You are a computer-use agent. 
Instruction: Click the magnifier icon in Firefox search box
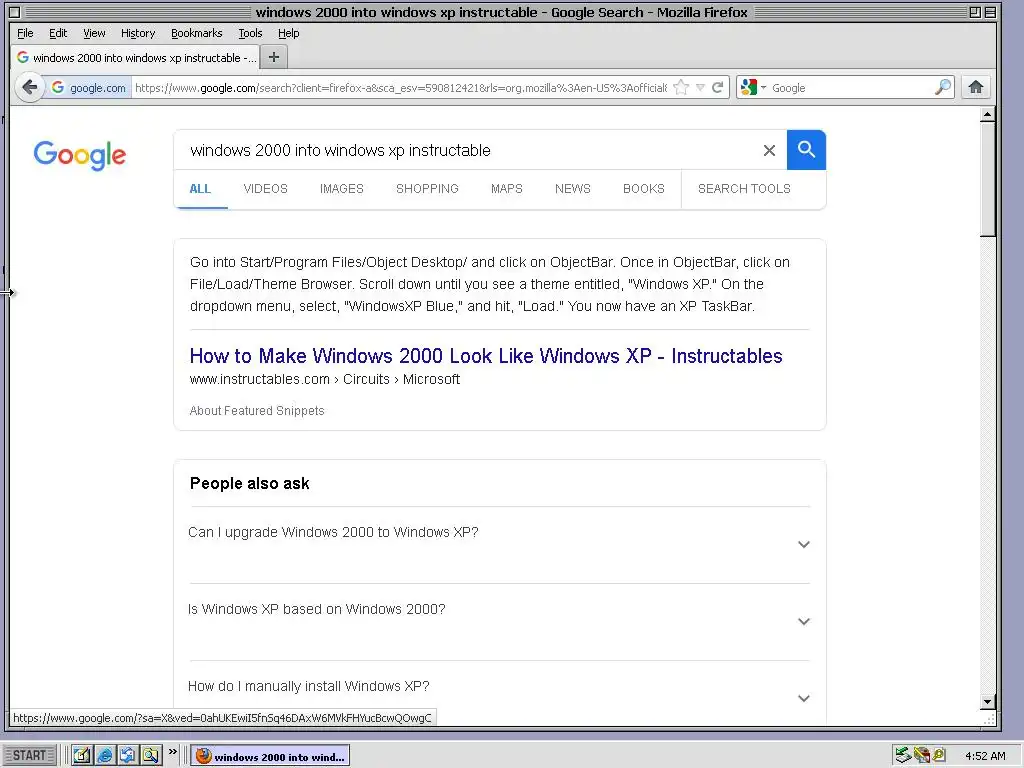pyautogui.click(x=942, y=87)
